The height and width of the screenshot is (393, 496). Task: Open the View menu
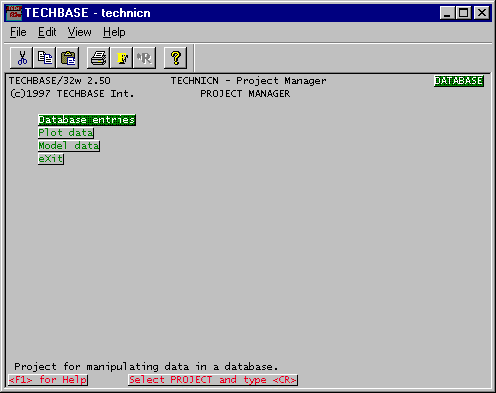tap(79, 32)
